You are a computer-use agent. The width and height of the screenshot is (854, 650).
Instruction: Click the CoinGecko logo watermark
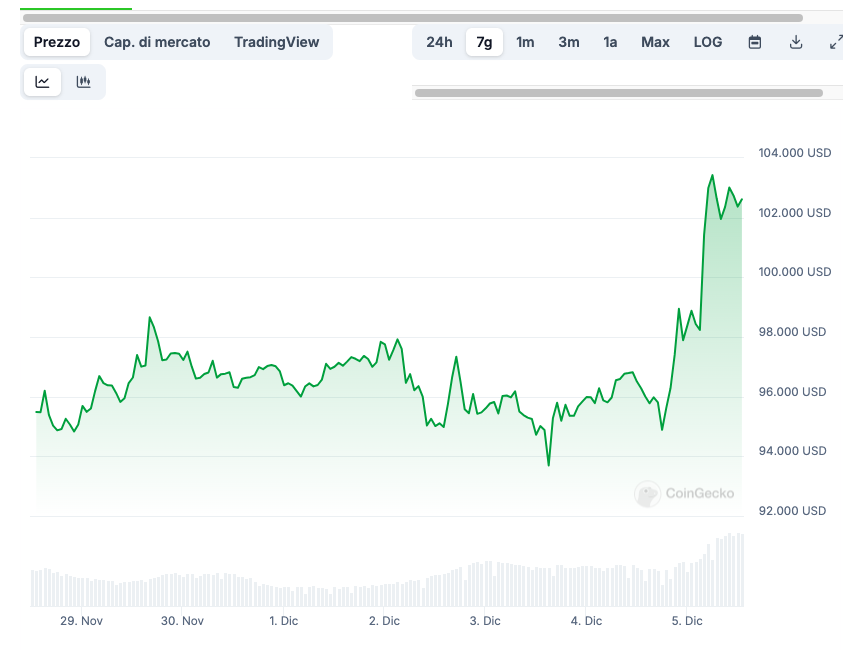pyautogui.click(x=685, y=493)
